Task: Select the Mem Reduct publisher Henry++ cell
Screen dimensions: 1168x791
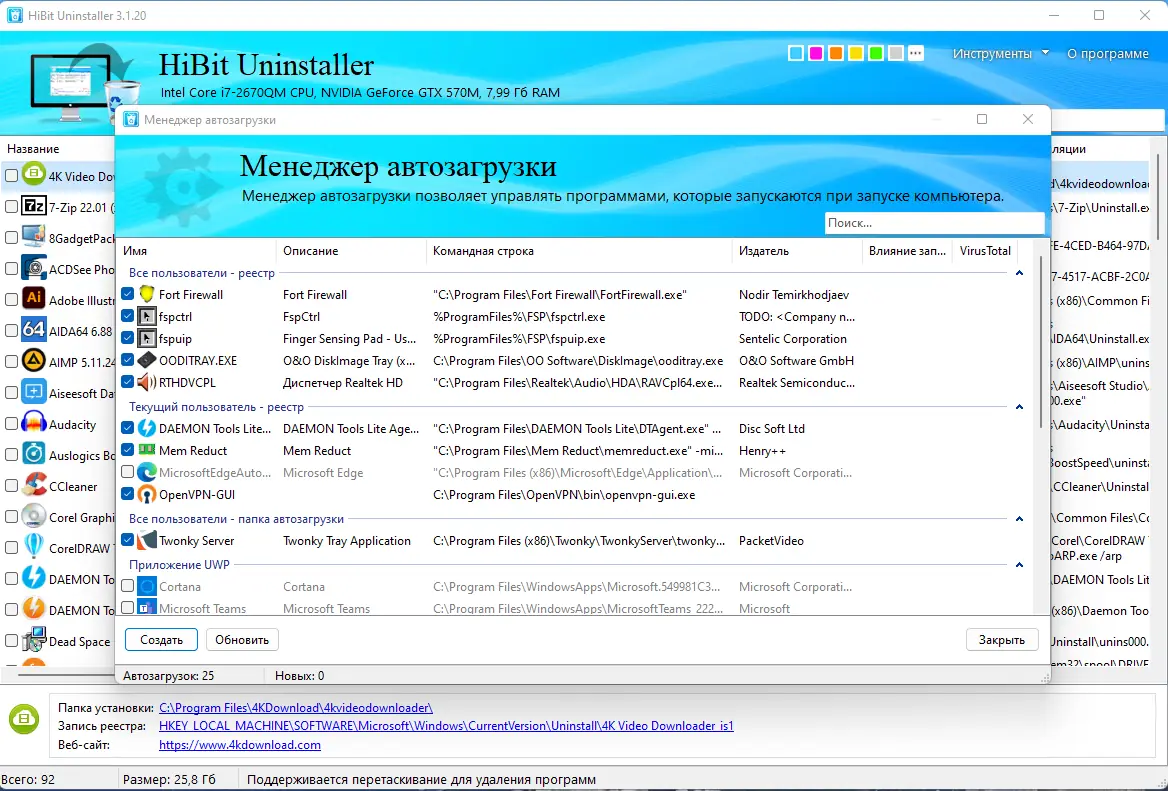Action: coord(763,451)
